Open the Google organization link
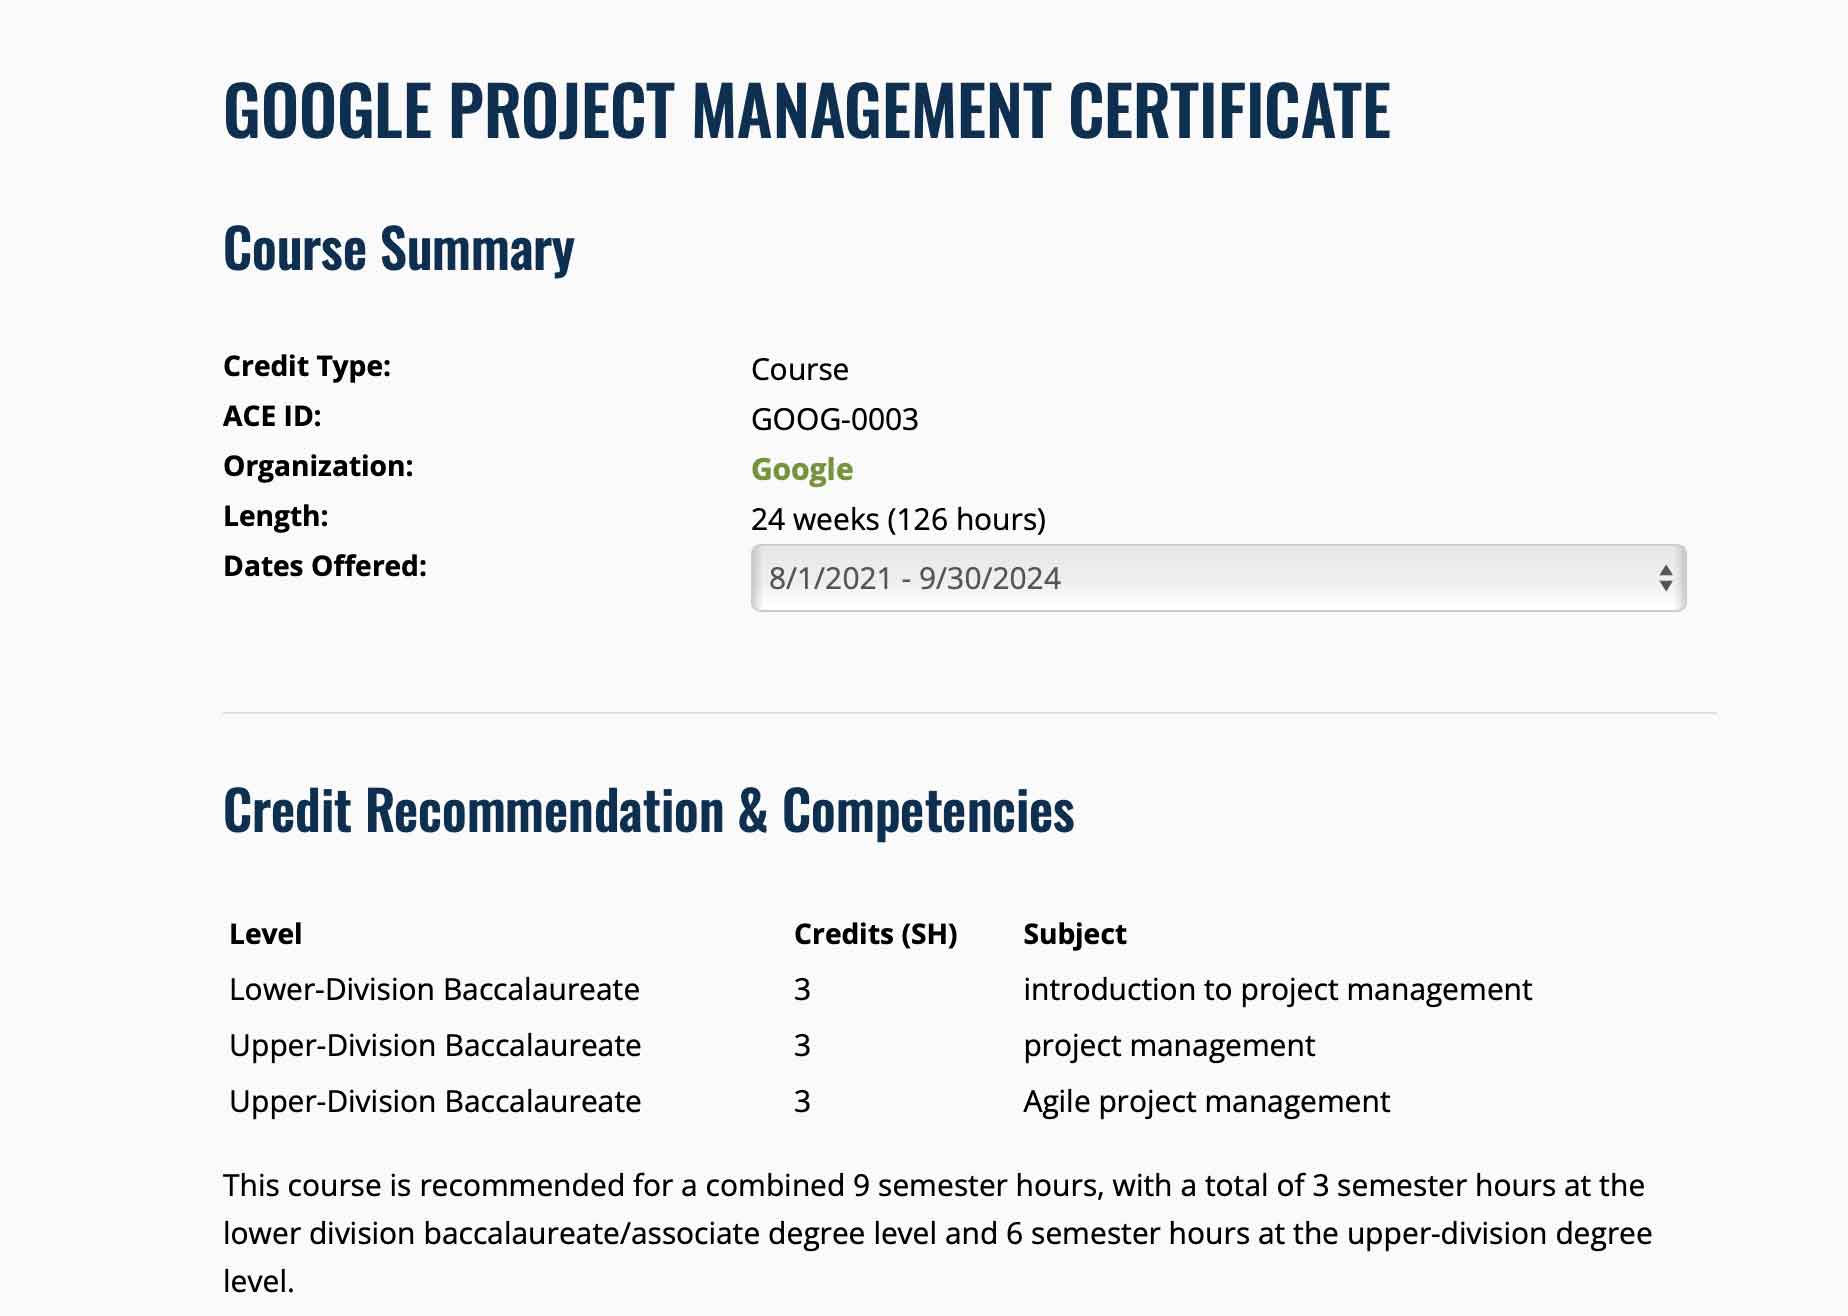Viewport: 1848px width, 1316px height. coord(801,469)
